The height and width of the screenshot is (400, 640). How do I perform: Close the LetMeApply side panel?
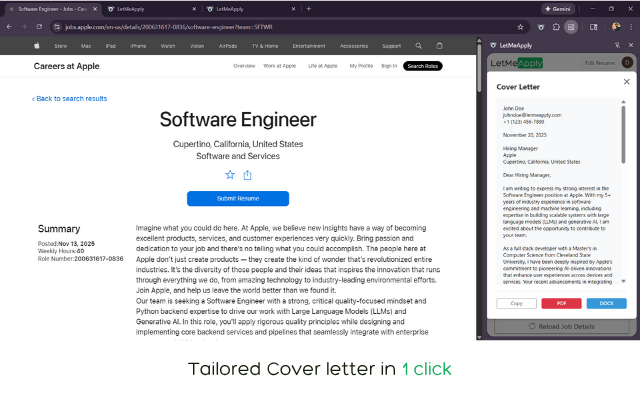pyautogui.click(x=631, y=45)
